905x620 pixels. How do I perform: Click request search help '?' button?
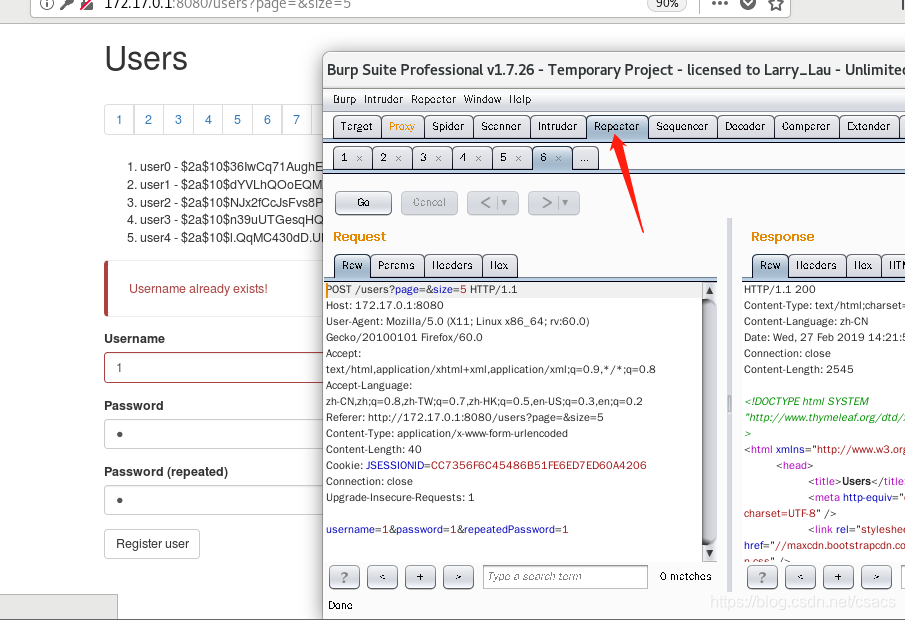tap(344, 577)
